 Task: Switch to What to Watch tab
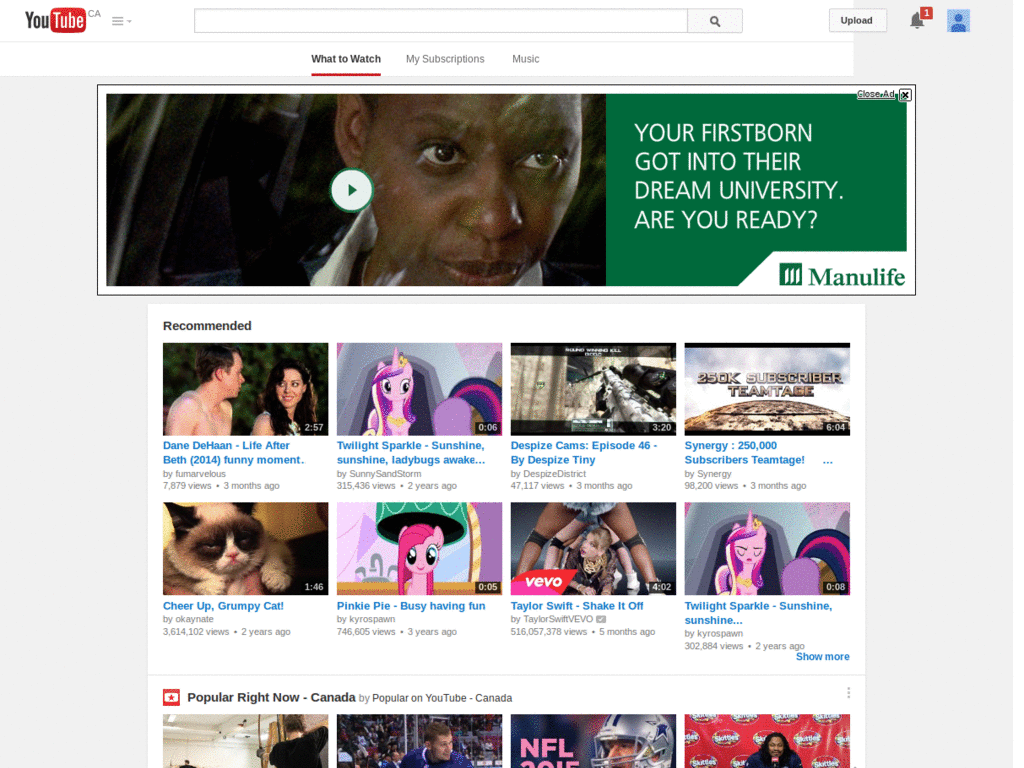345,59
